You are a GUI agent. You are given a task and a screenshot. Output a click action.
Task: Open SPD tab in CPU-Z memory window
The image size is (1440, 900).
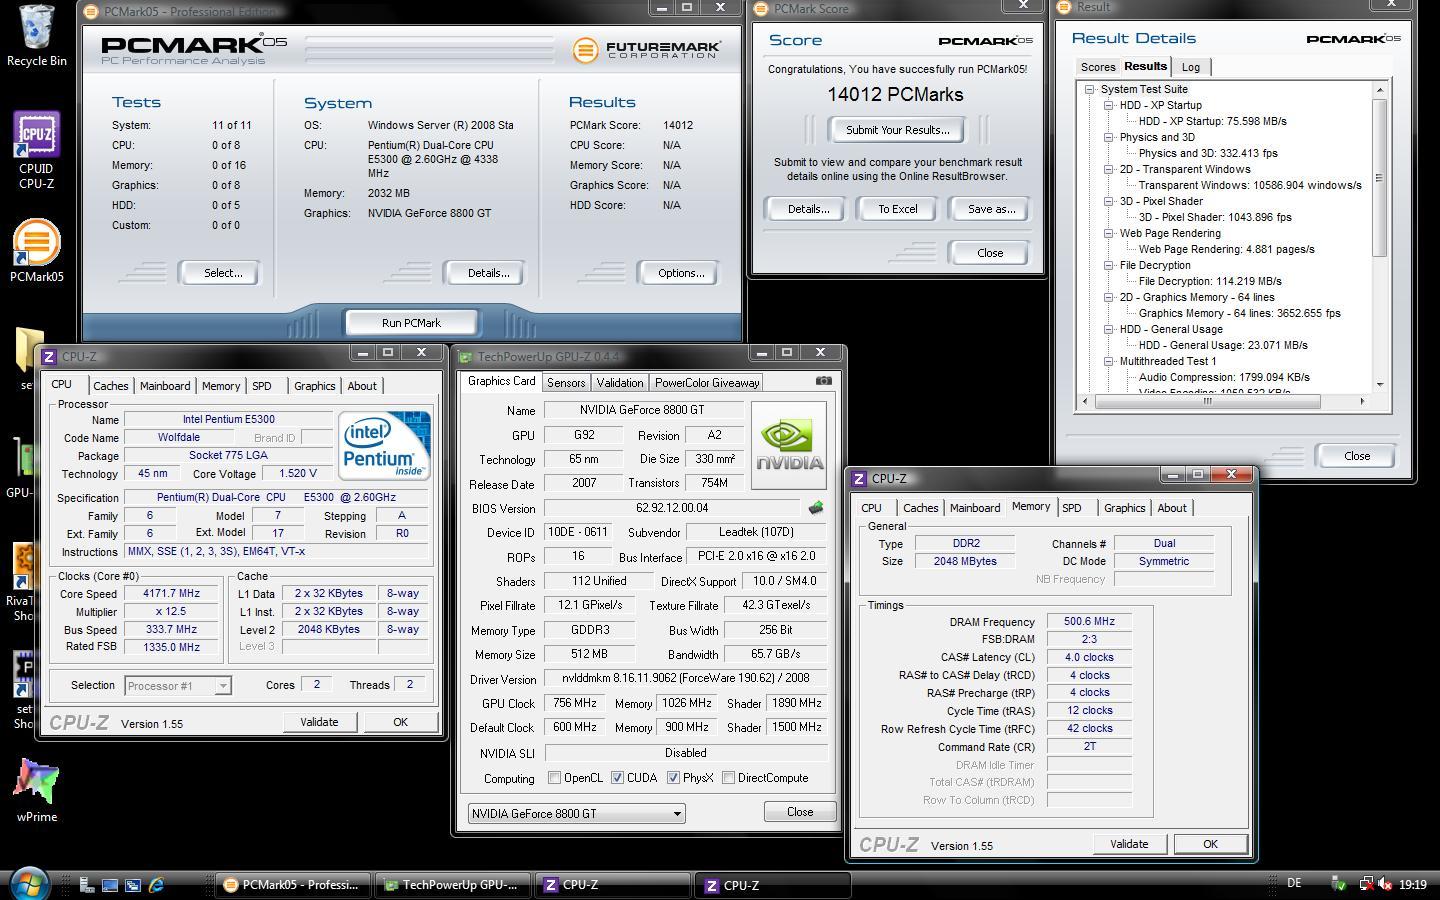coord(1071,508)
